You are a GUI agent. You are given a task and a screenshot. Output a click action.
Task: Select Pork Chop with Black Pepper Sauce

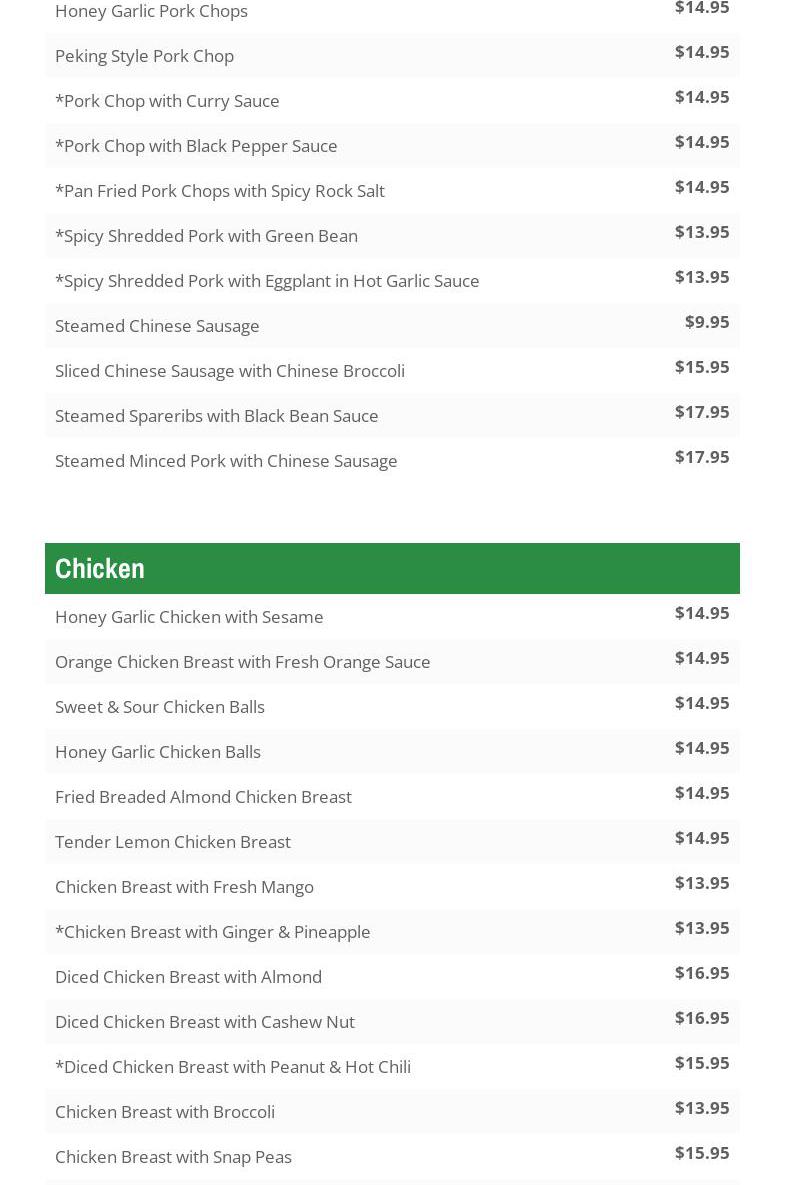(x=196, y=146)
